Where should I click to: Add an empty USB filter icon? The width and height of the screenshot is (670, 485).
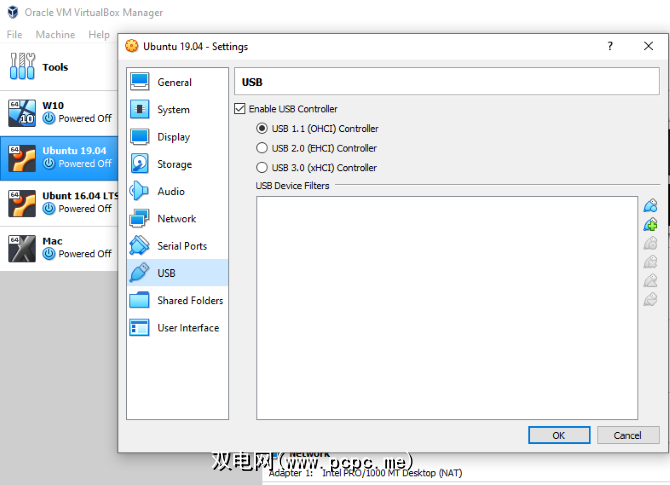pos(650,206)
